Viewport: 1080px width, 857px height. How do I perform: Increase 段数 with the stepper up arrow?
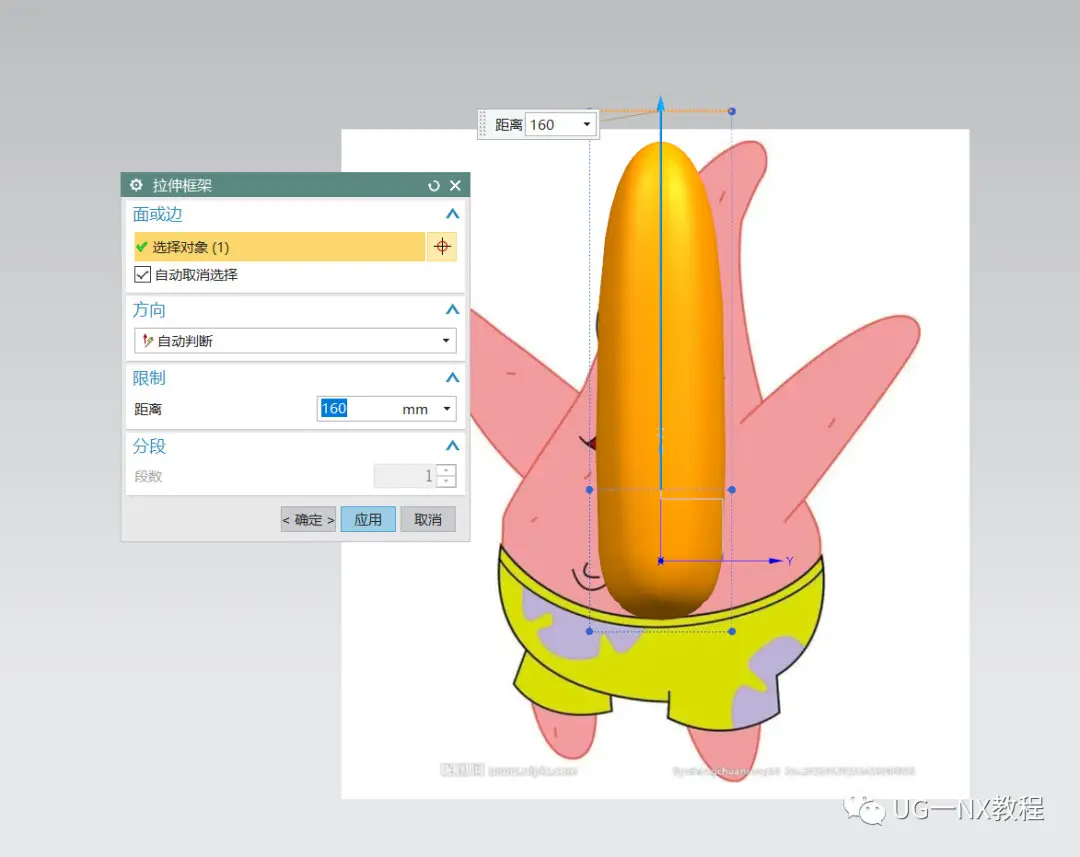(x=446, y=470)
